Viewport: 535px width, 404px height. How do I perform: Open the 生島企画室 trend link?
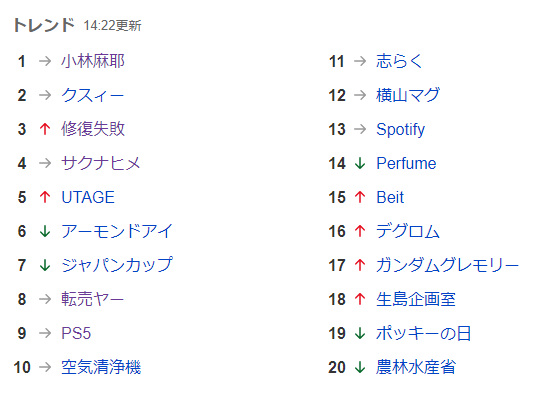tap(416, 299)
